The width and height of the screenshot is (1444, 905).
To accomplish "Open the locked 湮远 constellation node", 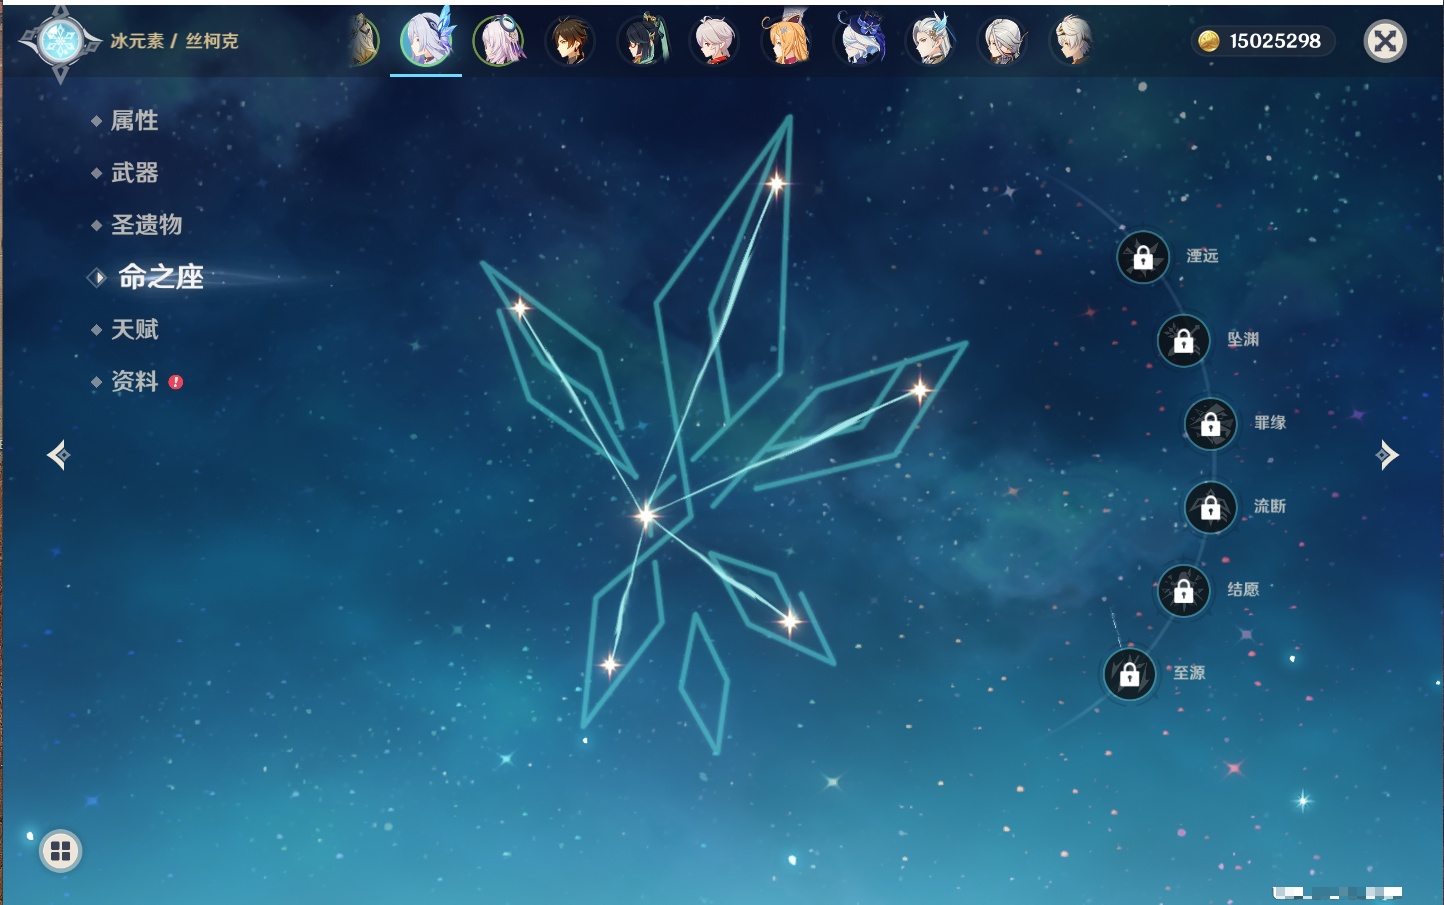I will point(1143,257).
